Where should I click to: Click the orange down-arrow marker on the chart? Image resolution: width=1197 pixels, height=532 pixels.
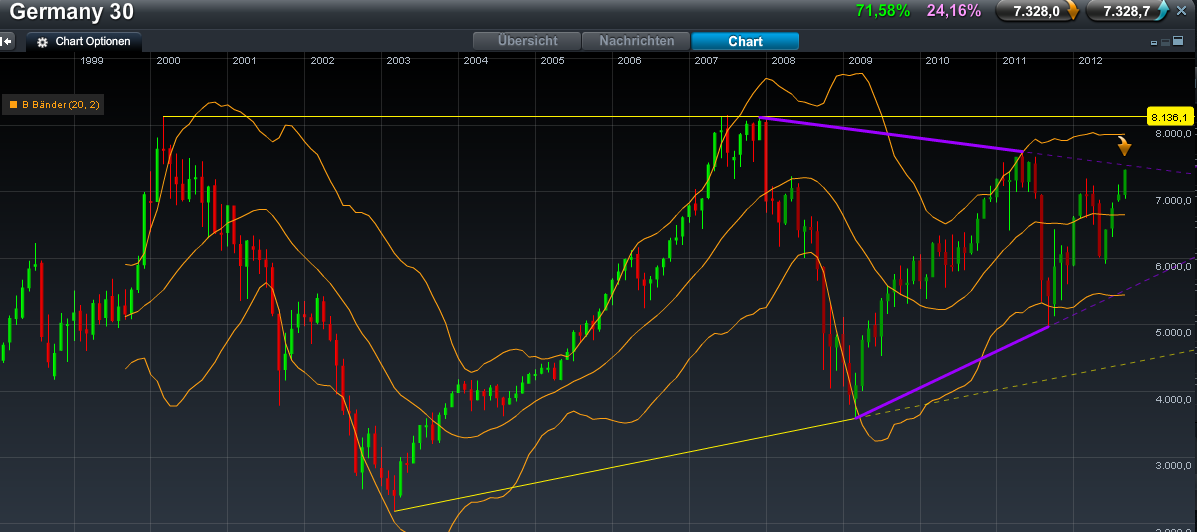click(x=1124, y=146)
